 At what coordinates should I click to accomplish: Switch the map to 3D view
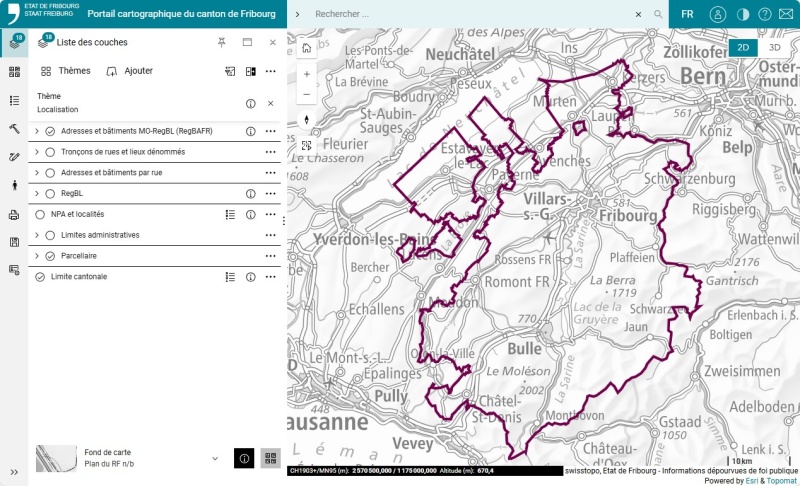[x=774, y=47]
